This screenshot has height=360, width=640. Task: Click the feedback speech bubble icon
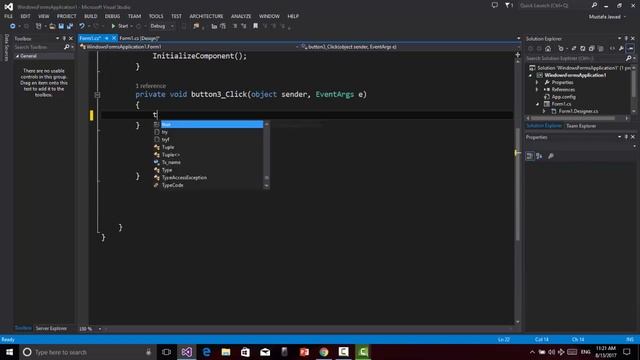coord(495,5)
